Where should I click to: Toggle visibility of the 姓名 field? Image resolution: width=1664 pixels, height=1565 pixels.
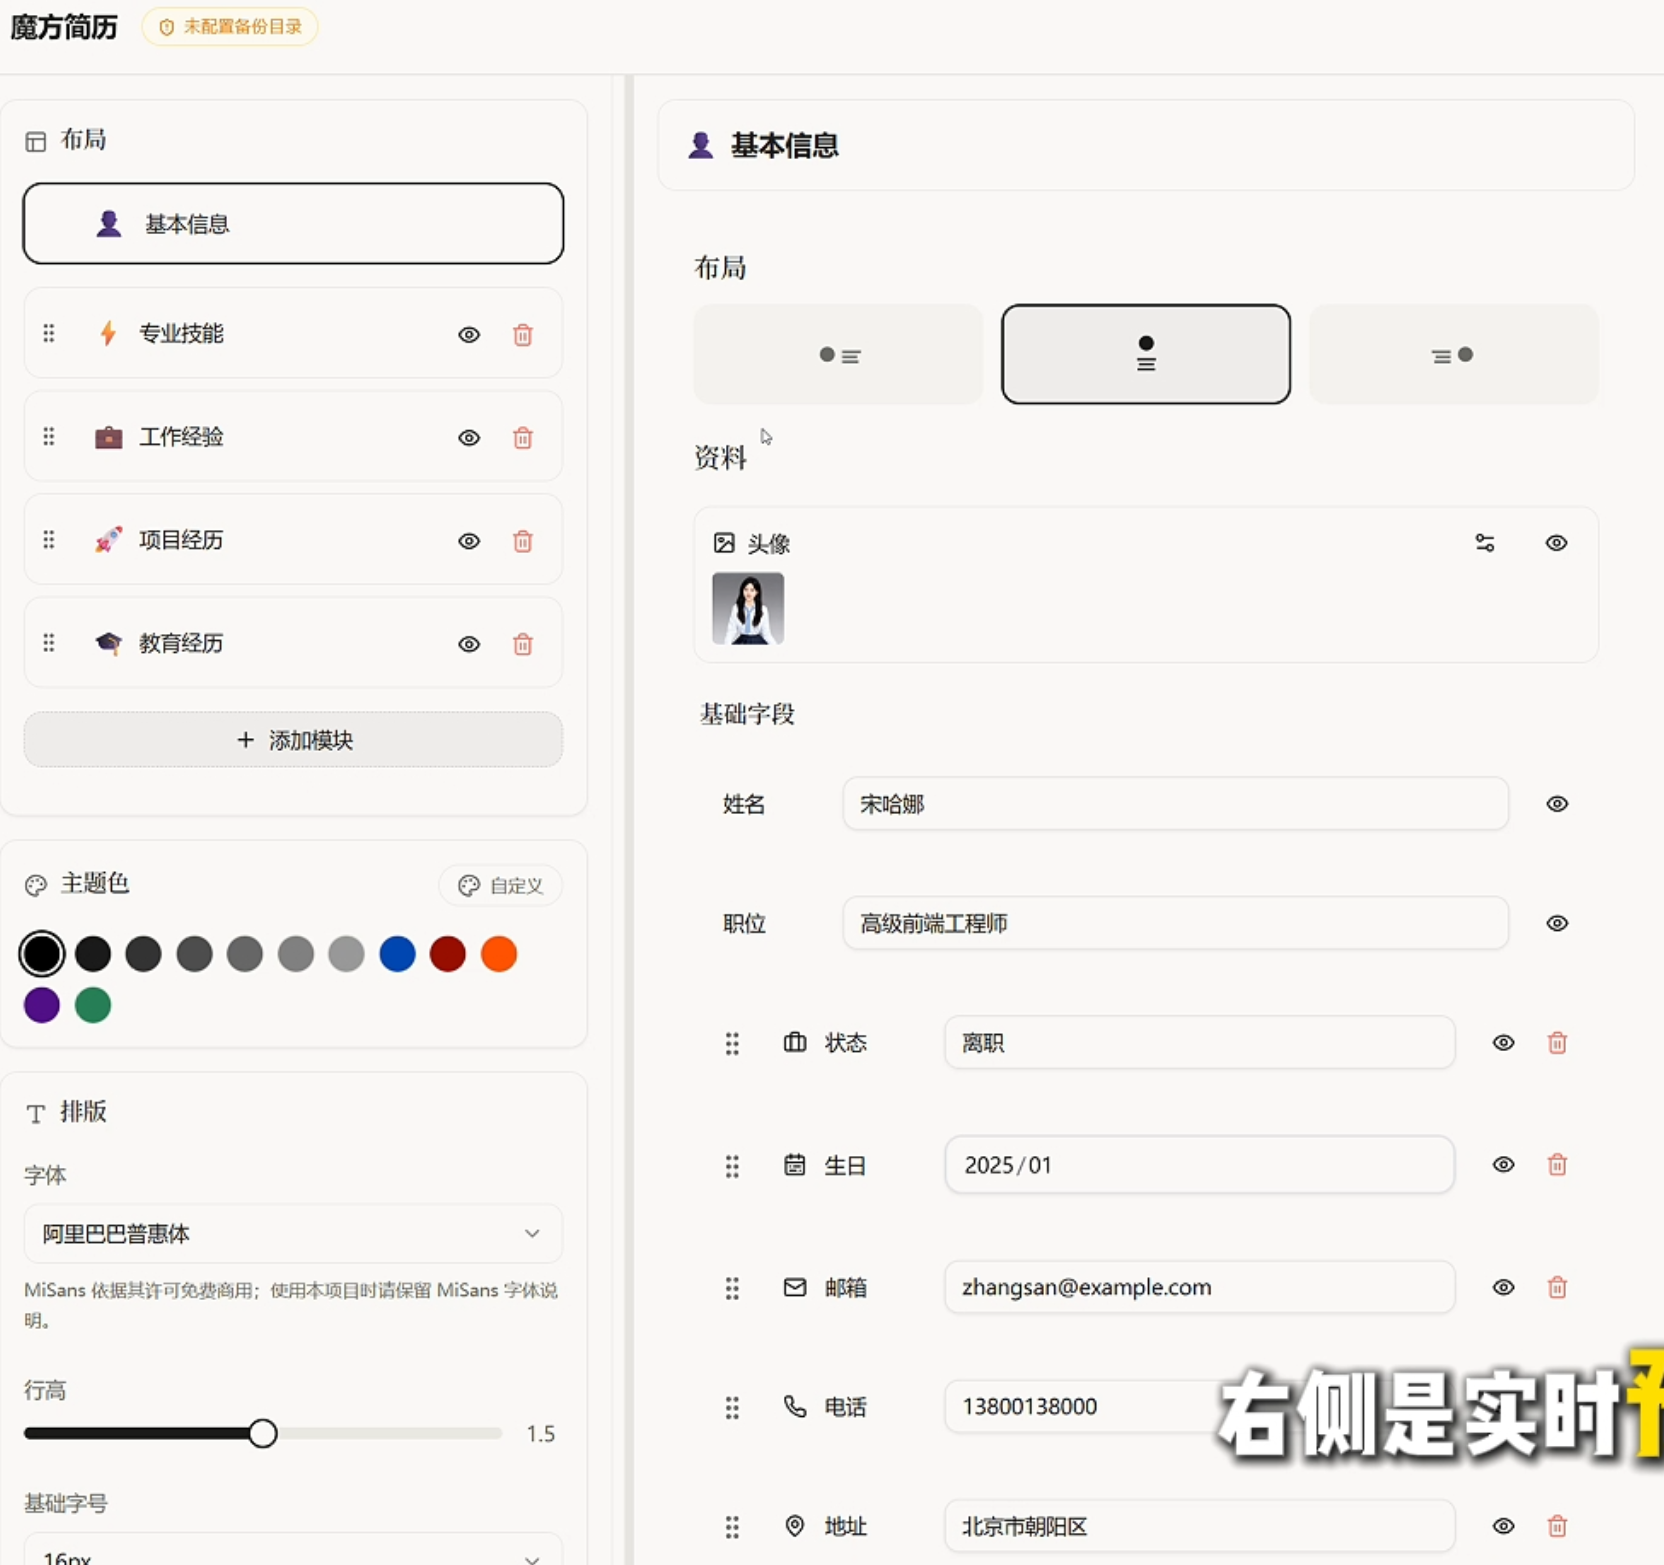1557,804
